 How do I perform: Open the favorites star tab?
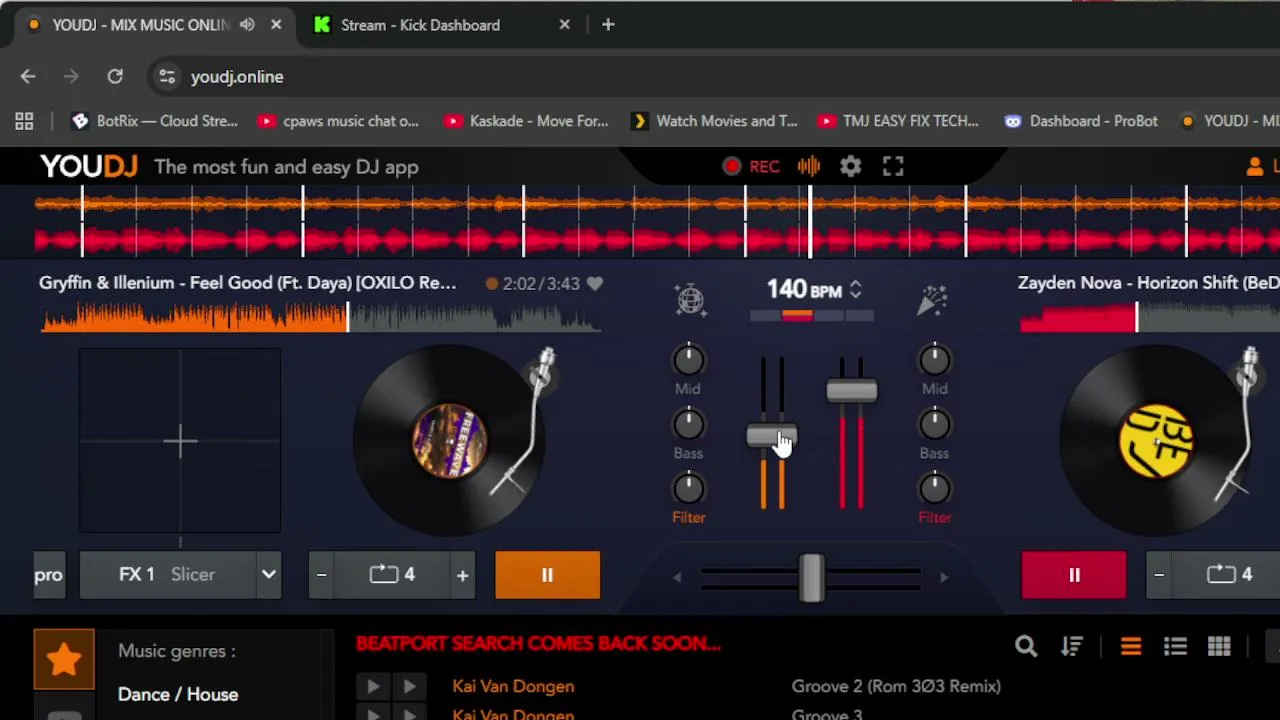click(64, 659)
